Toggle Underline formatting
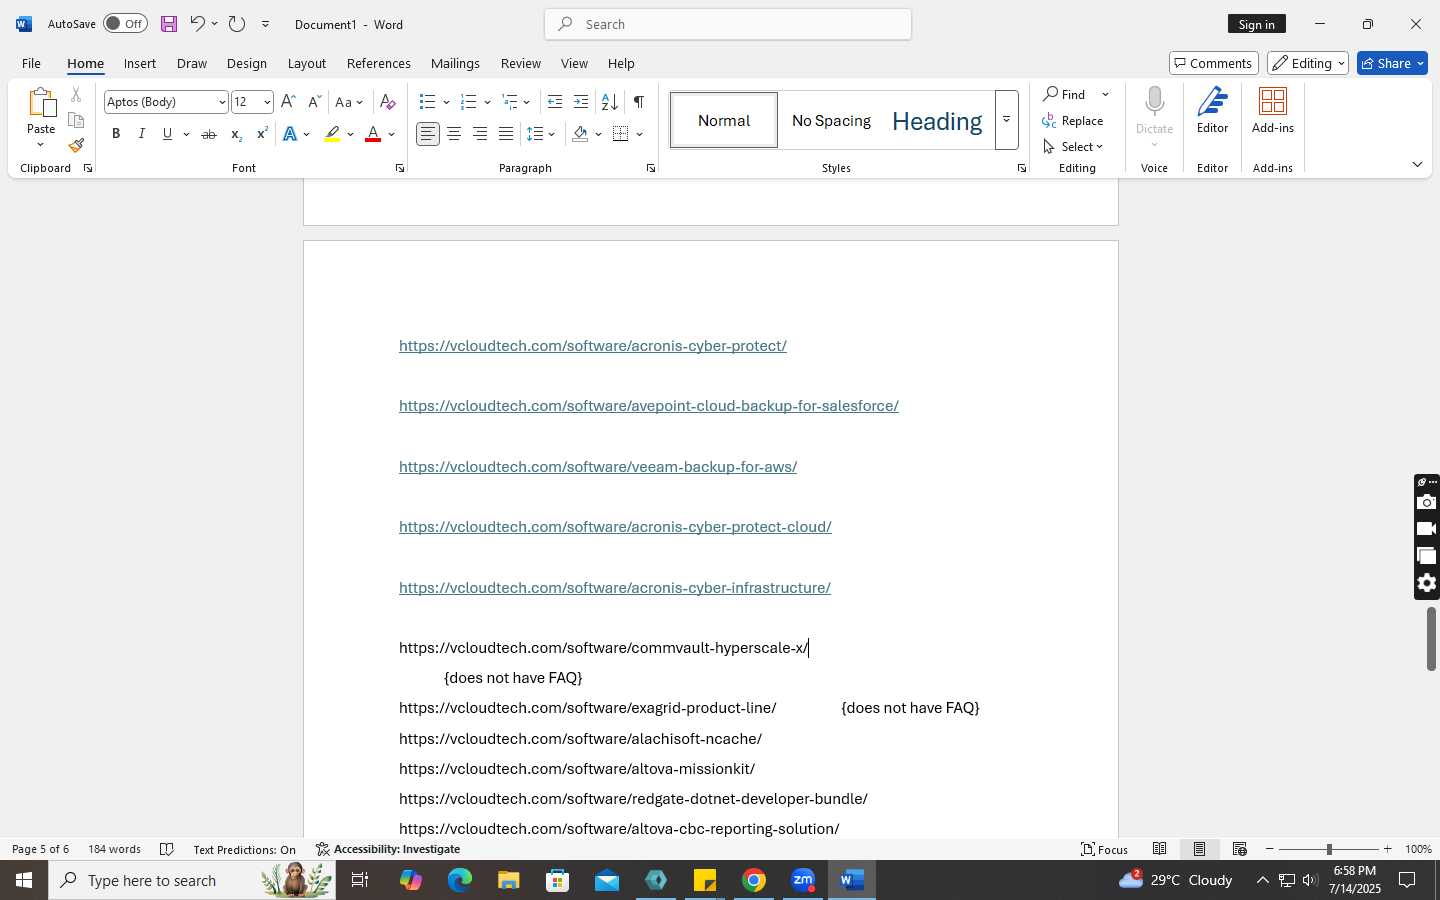The height and width of the screenshot is (900, 1440). point(168,134)
